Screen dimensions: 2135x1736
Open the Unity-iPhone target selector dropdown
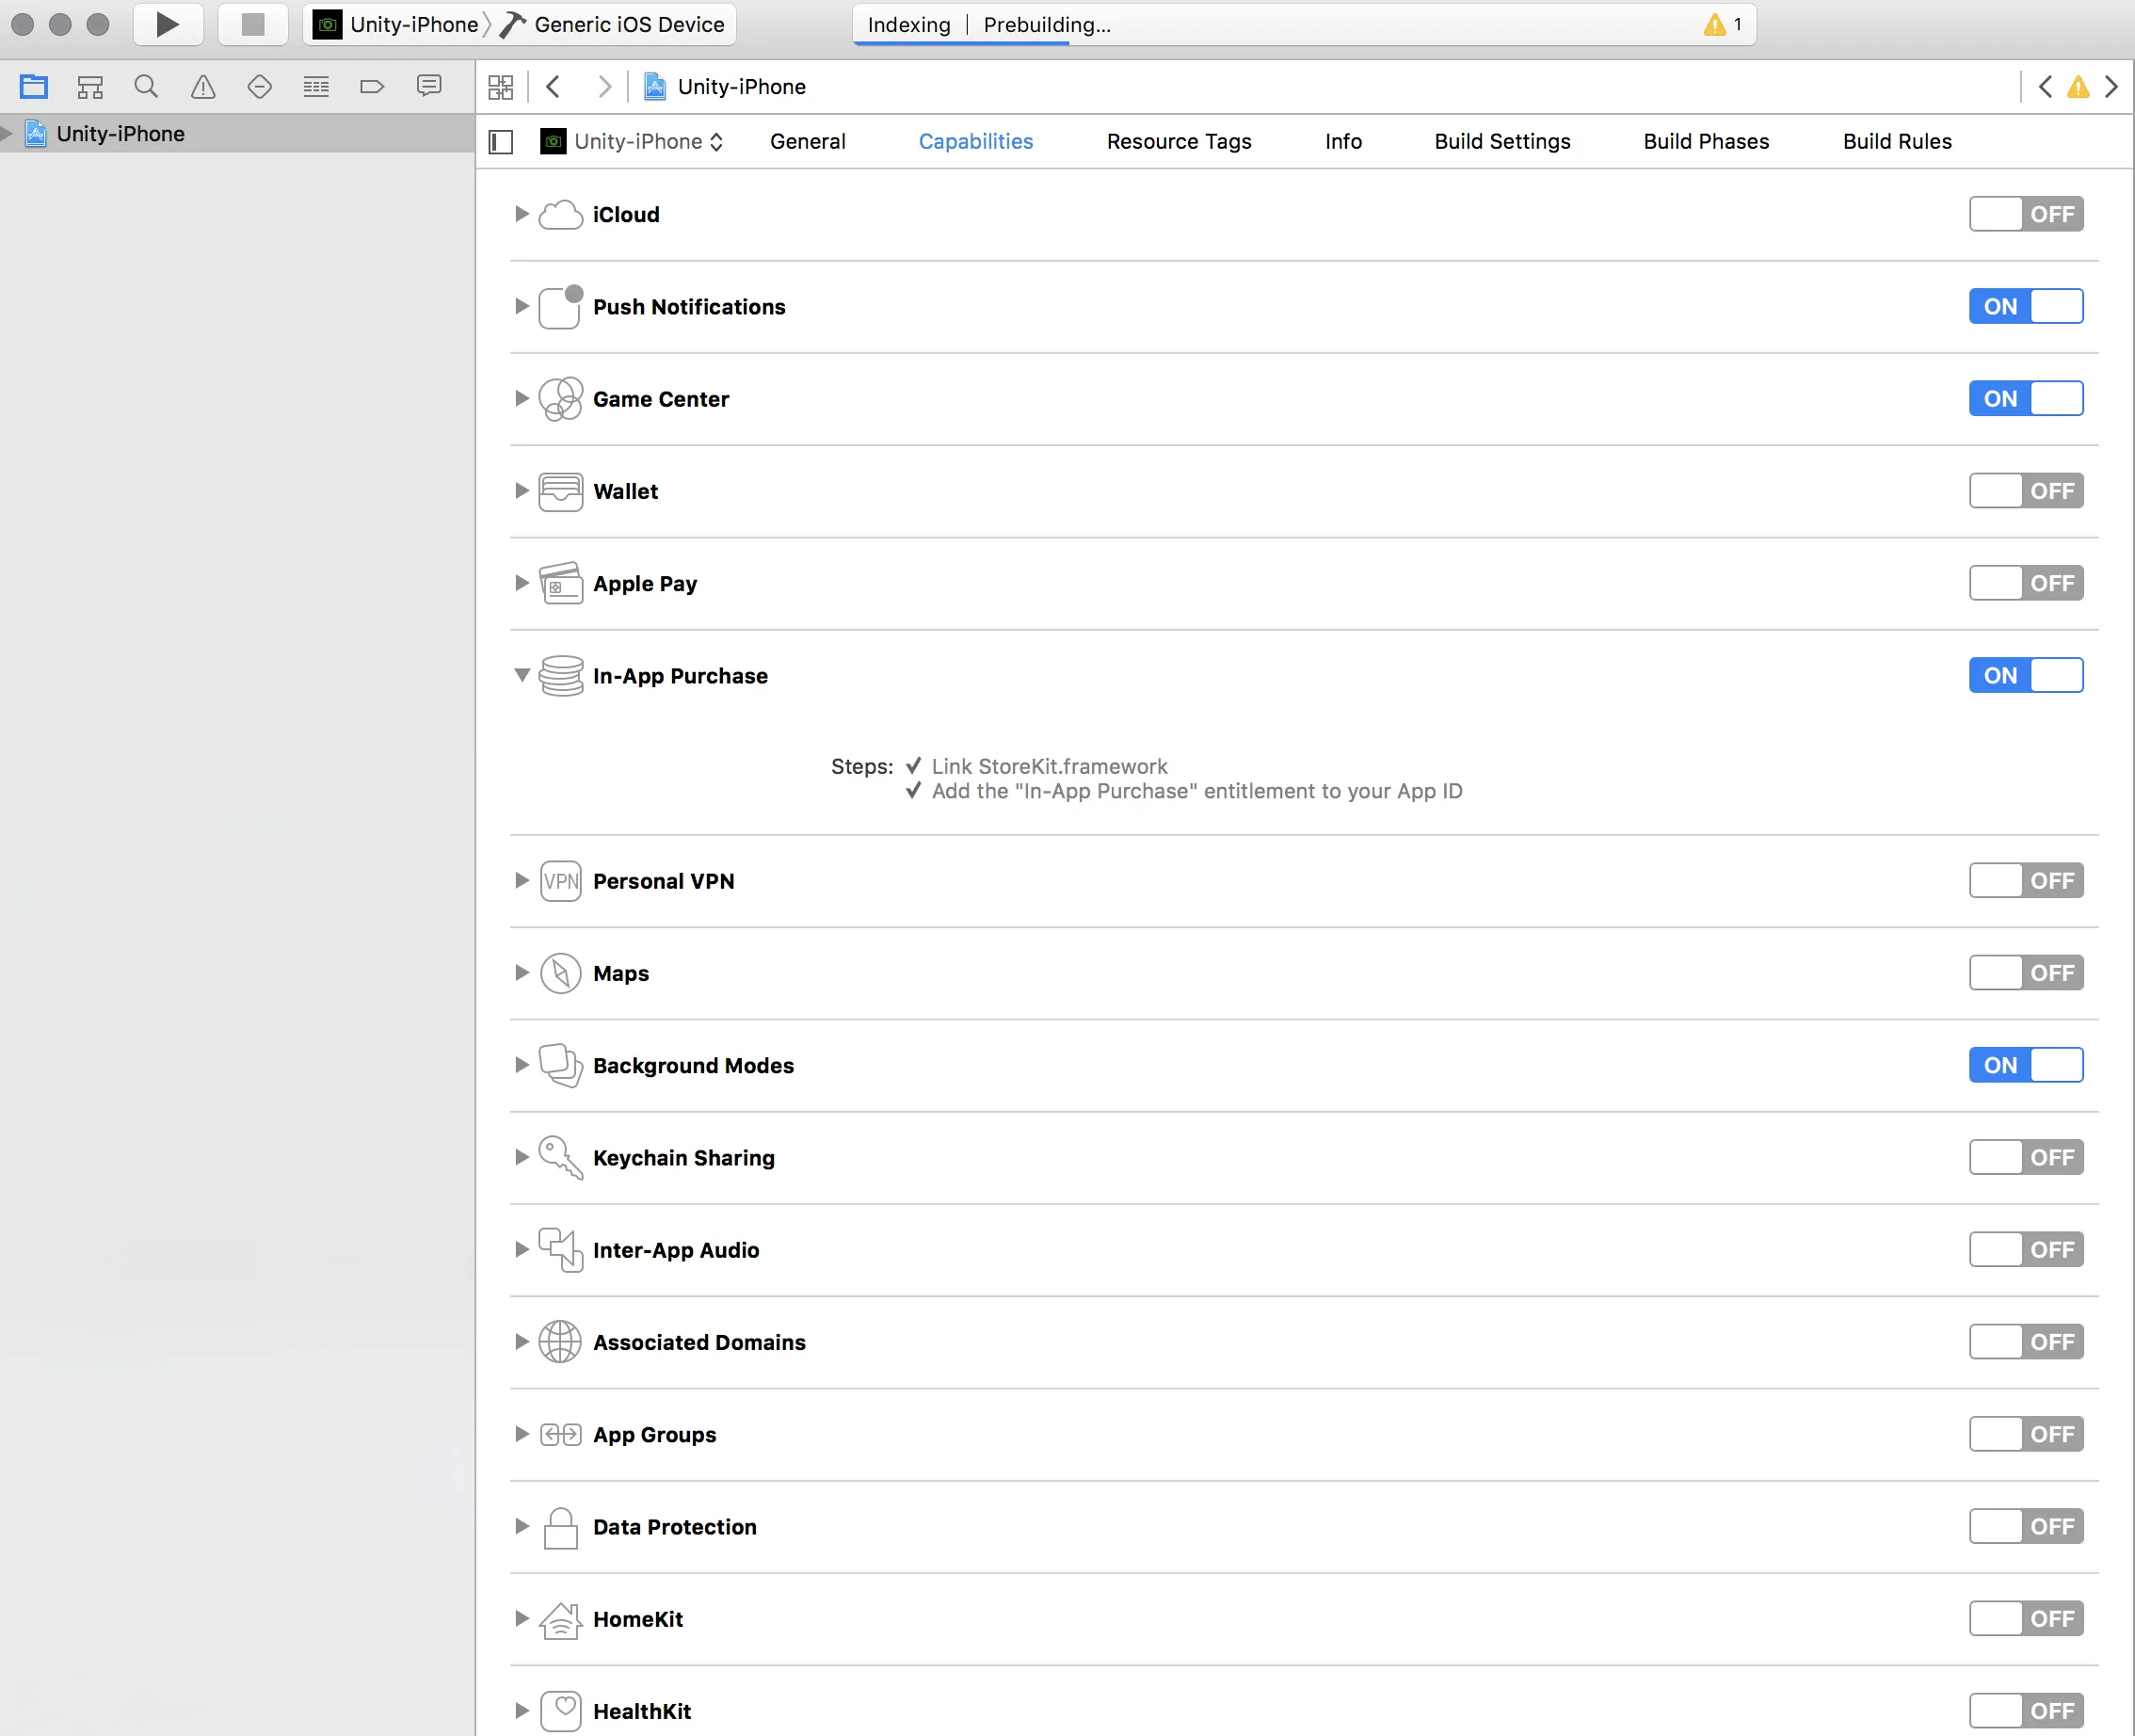[633, 142]
